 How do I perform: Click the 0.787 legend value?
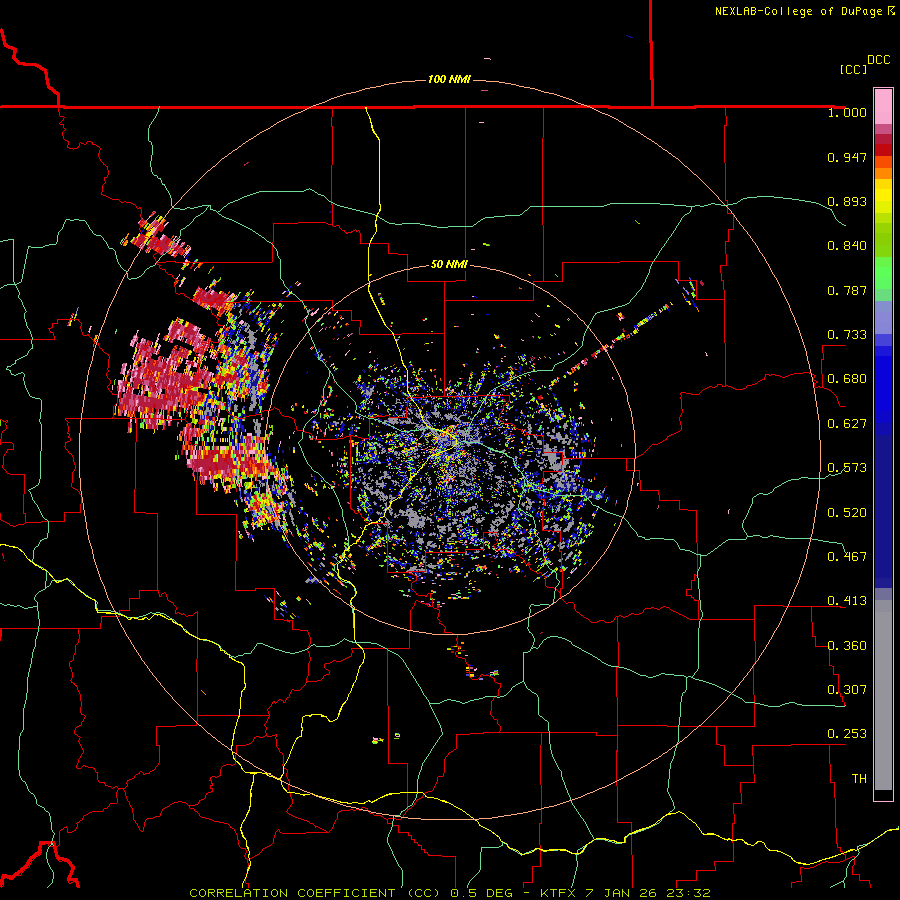(x=847, y=290)
